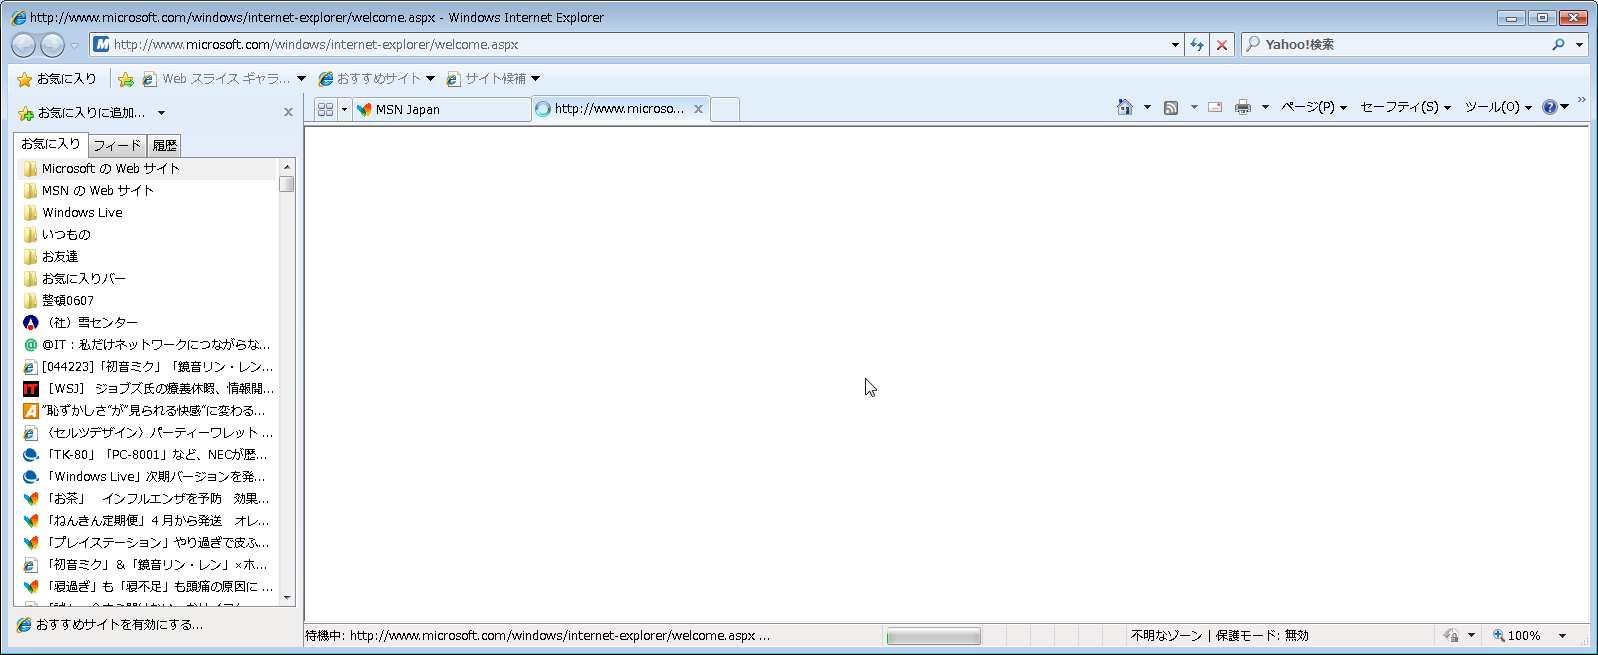
Task: Open the「プレイステーション」やり過ぎ favorite
Action: (147, 543)
